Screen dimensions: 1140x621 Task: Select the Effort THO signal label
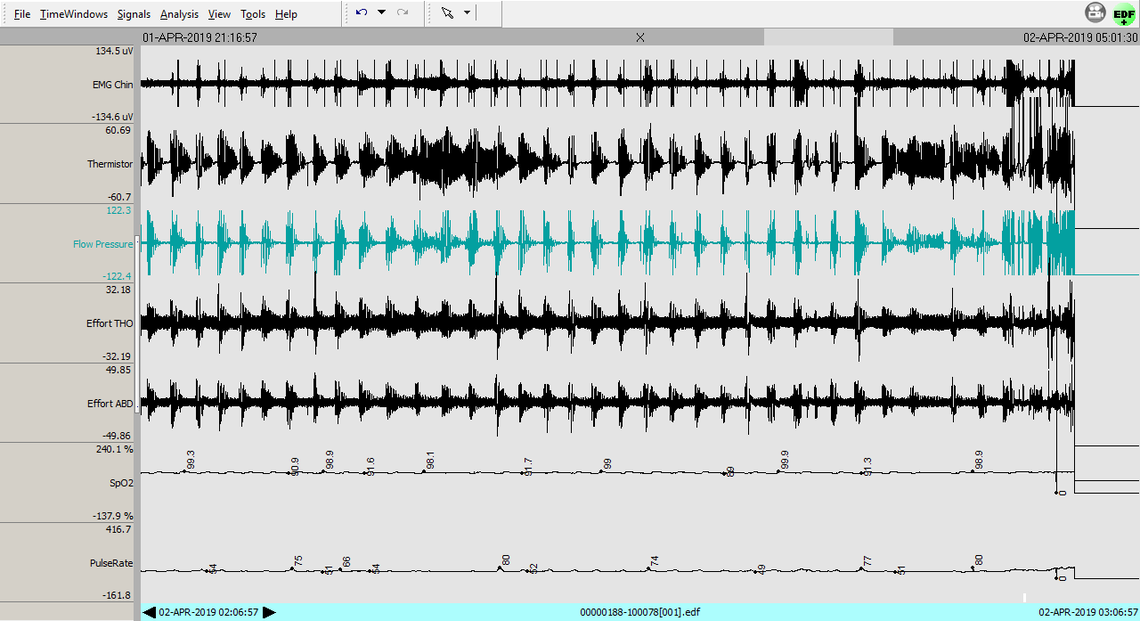110,323
